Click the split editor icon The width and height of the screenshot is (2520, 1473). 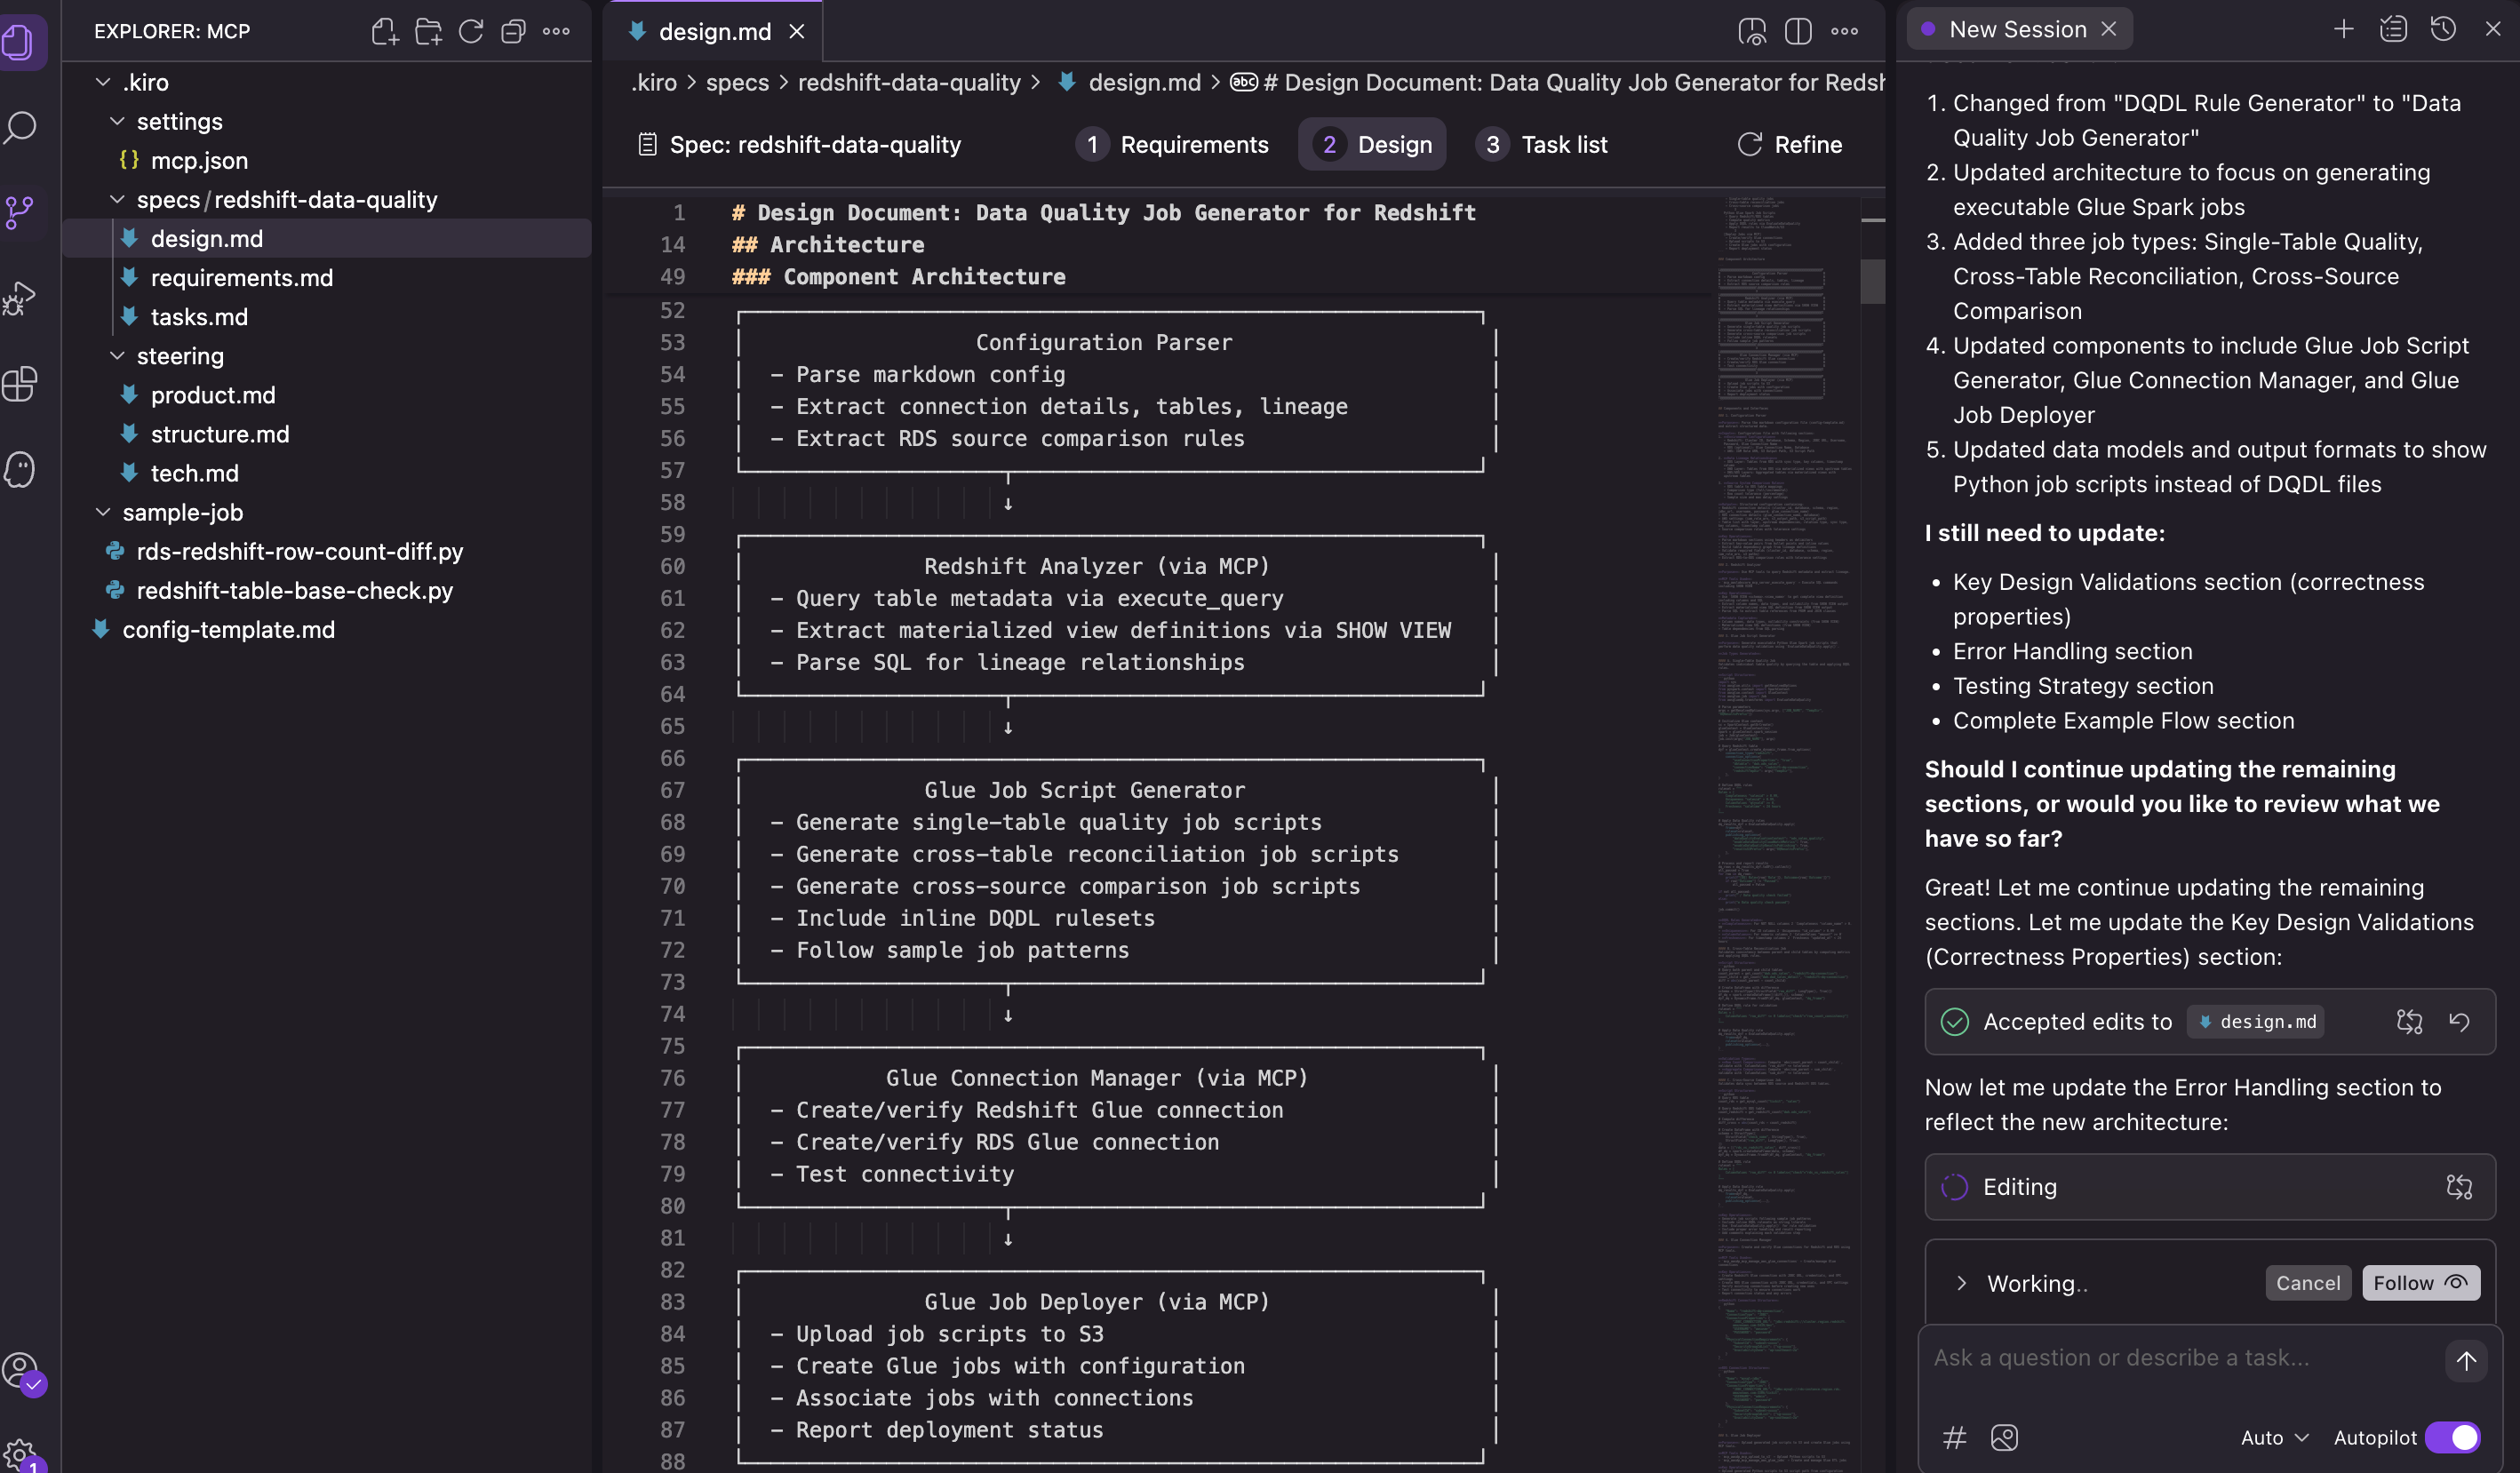[x=1797, y=31]
